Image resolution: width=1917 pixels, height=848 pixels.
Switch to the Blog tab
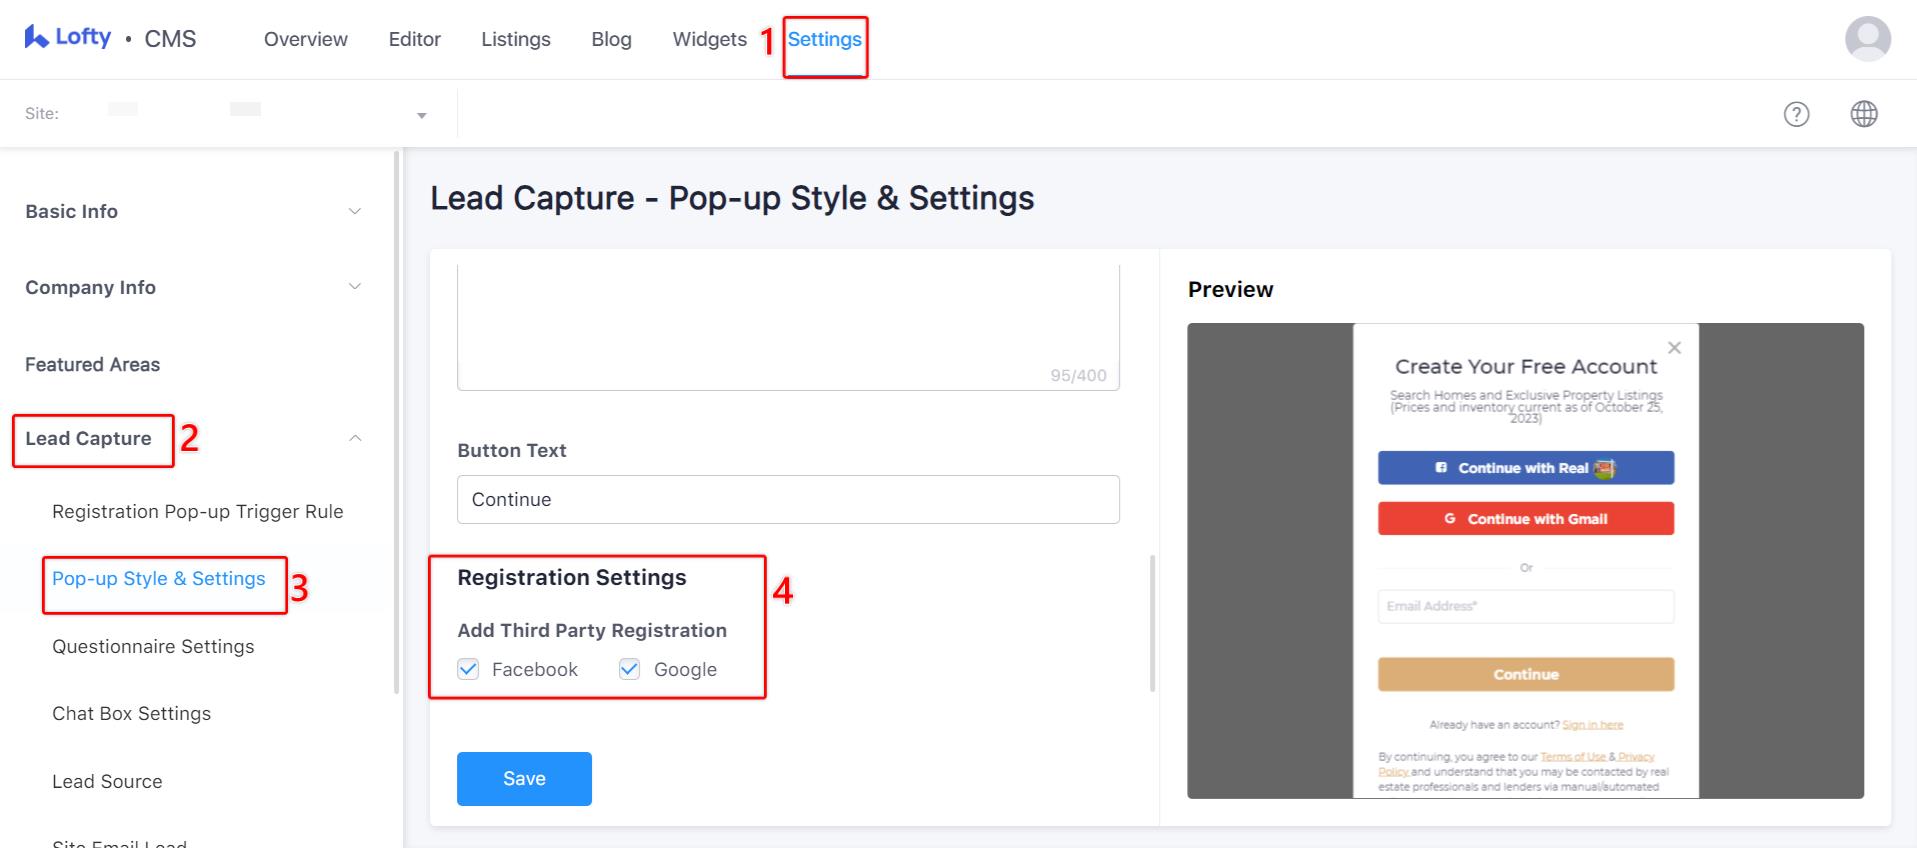(x=610, y=39)
